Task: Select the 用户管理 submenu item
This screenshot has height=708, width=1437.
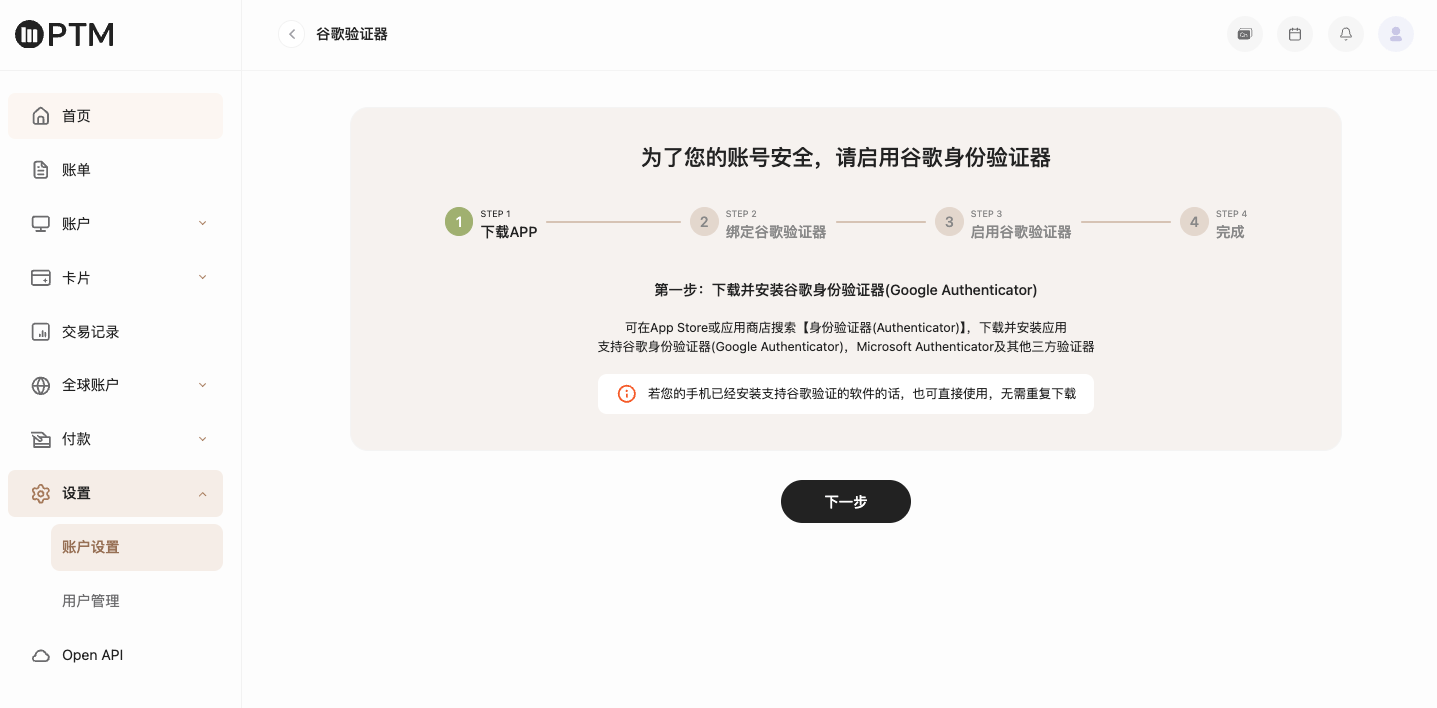Action: point(137,601)
